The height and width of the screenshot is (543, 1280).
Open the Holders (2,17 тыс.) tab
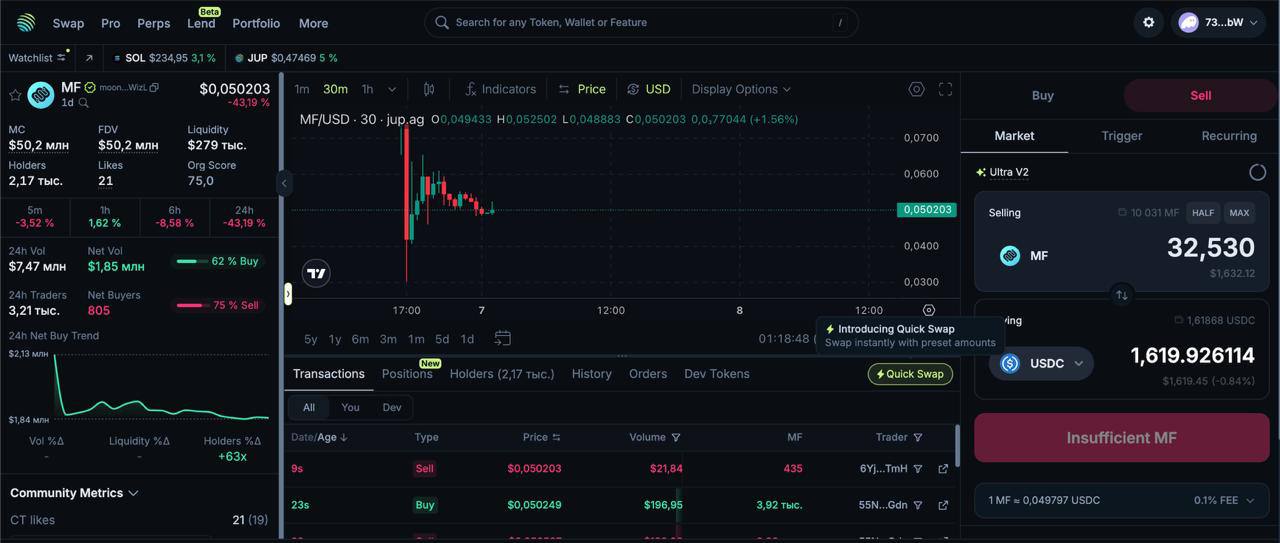click(501, 374)
